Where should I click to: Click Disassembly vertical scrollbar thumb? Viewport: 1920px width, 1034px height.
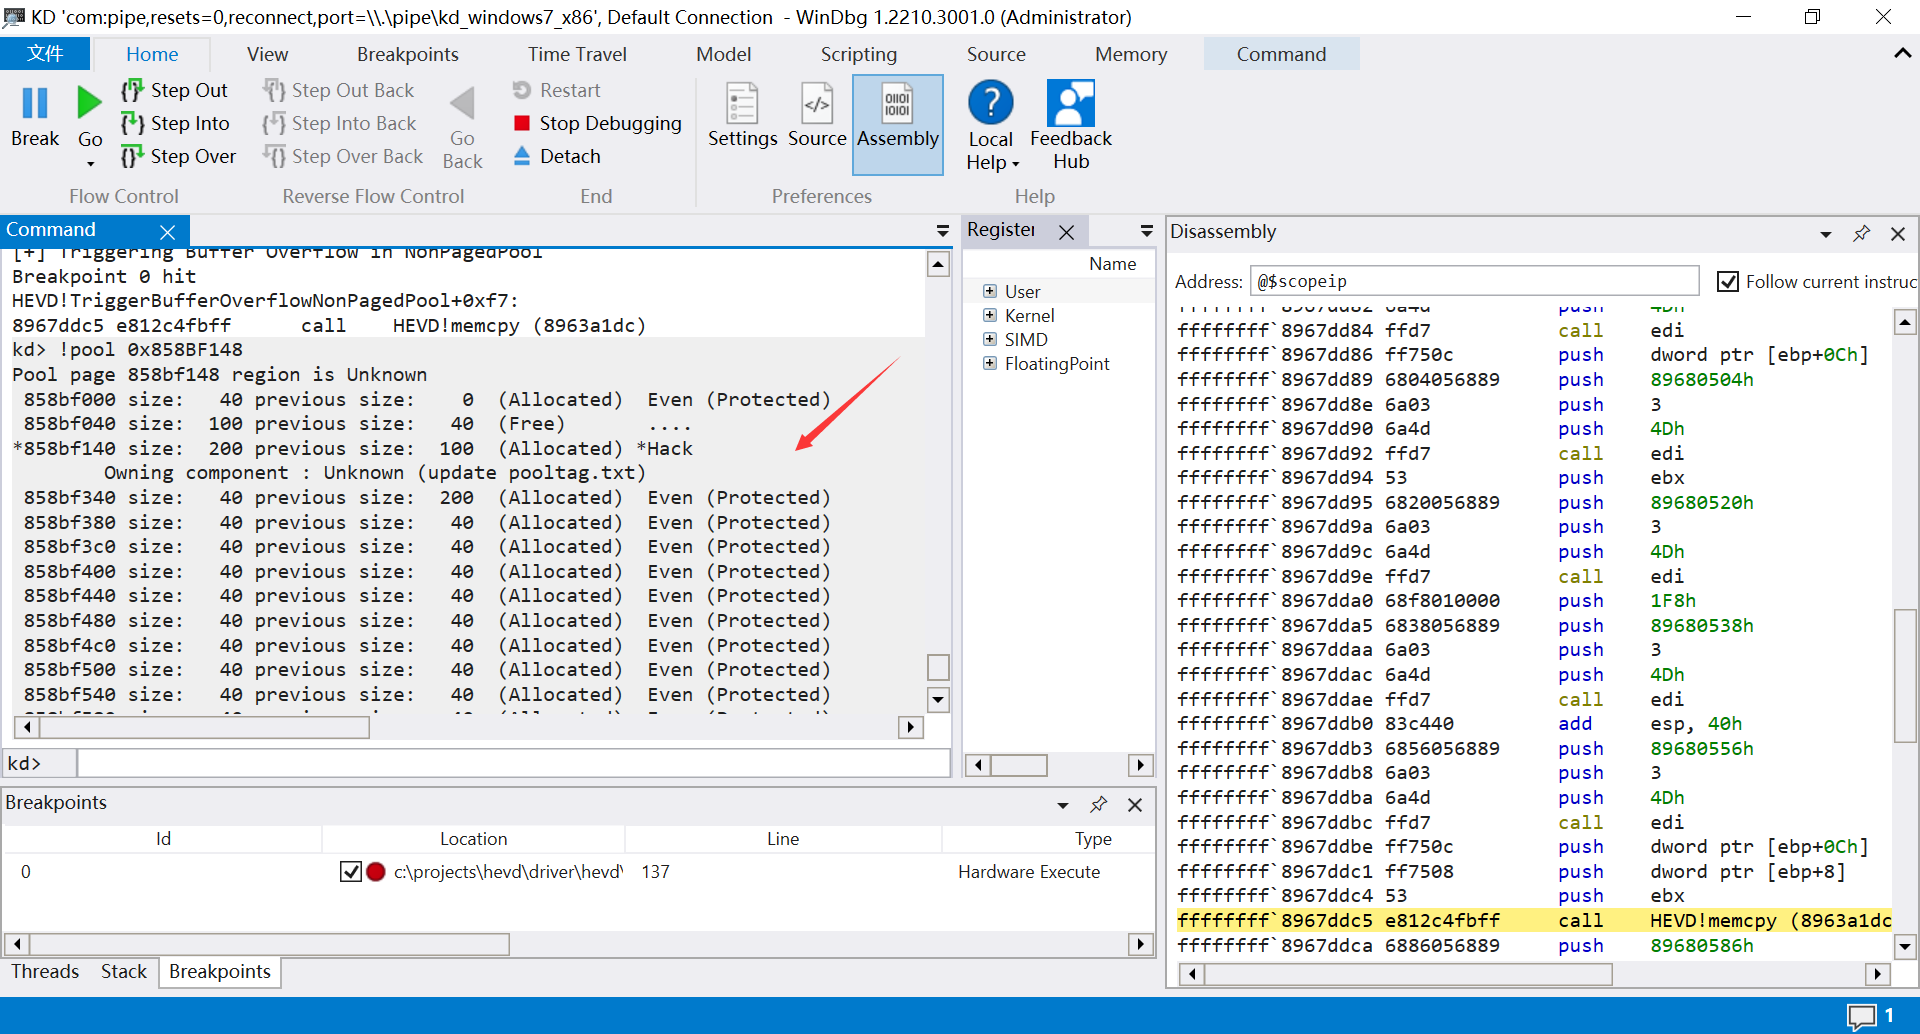pos(1905,675)
